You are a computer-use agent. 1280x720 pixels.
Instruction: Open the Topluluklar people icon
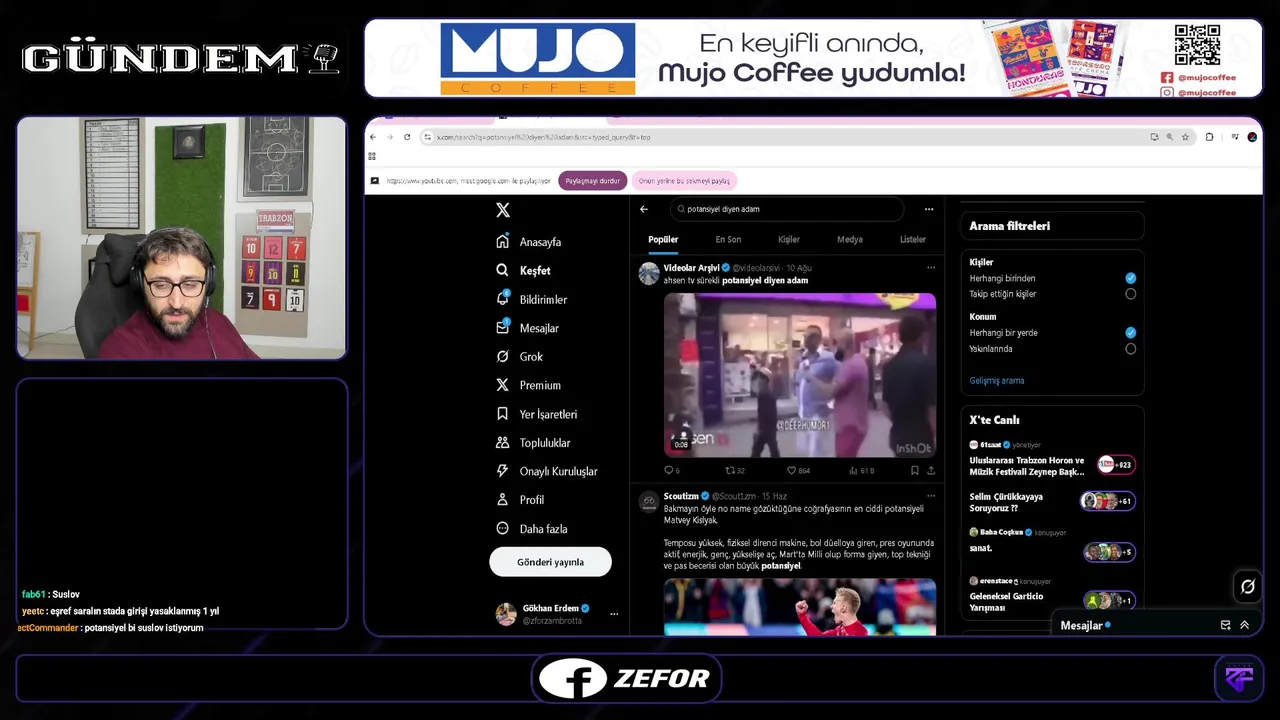[x=503, y=442]
